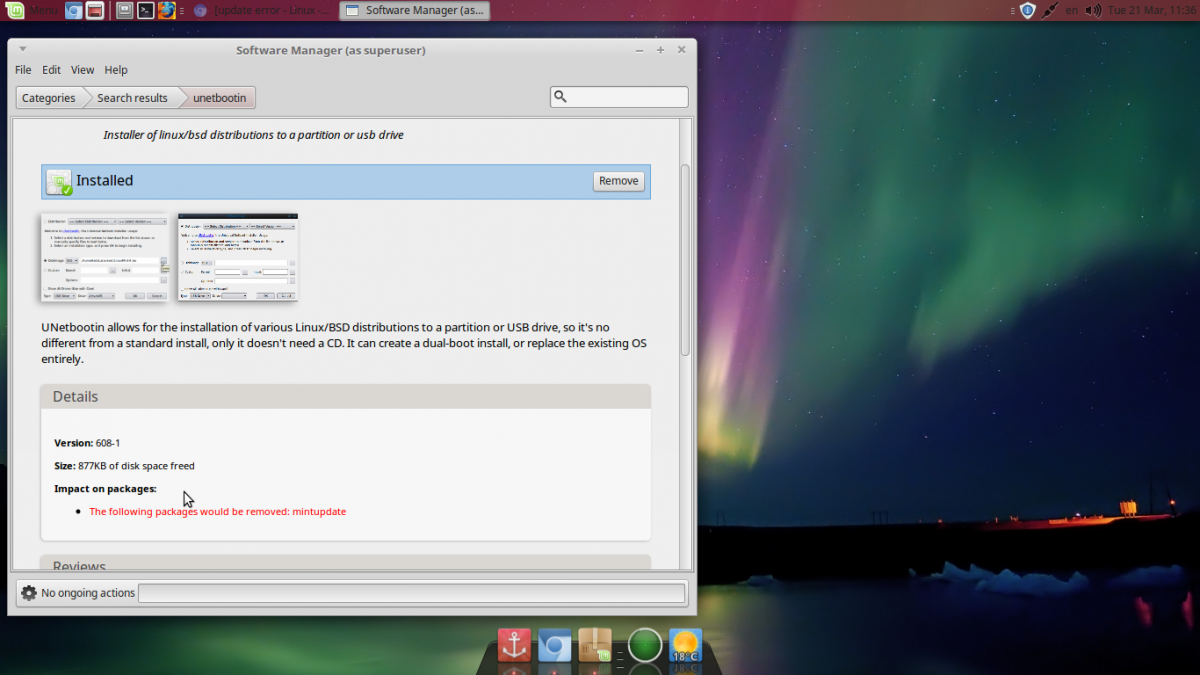
Task: Select the unetbootin breadcrumb
Action: (219, 98)
